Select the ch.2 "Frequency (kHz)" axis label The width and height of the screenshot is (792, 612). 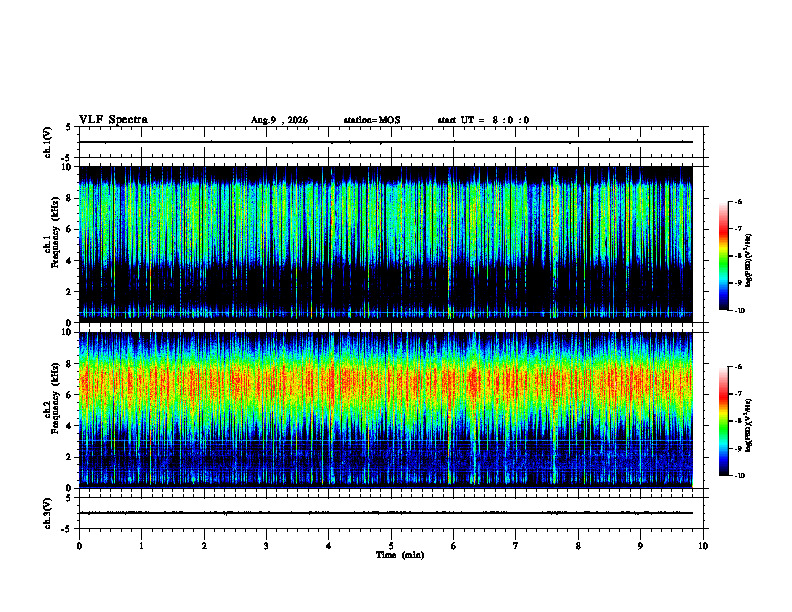pyautogui.click(x=55, y=398)
